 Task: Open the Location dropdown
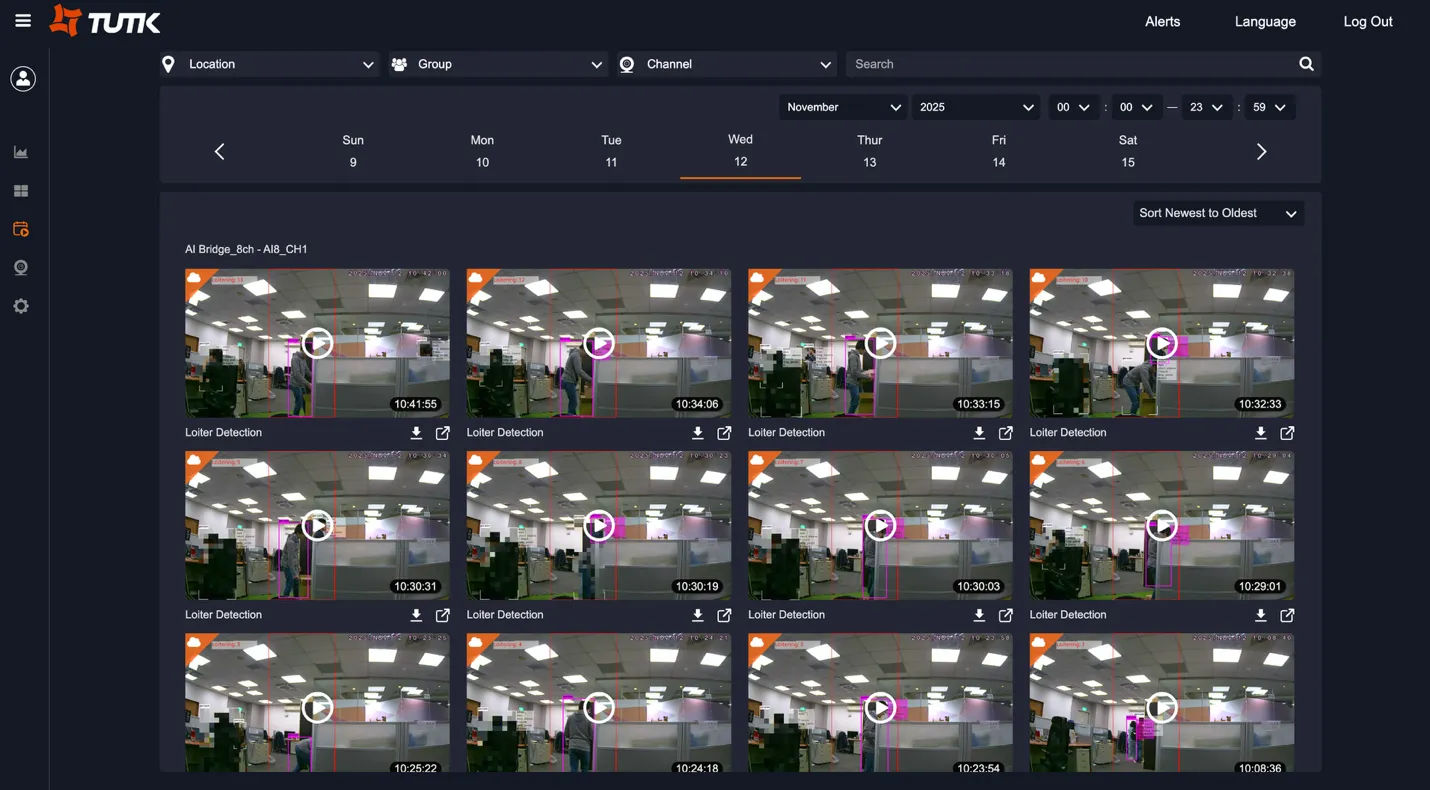[268, 63]
